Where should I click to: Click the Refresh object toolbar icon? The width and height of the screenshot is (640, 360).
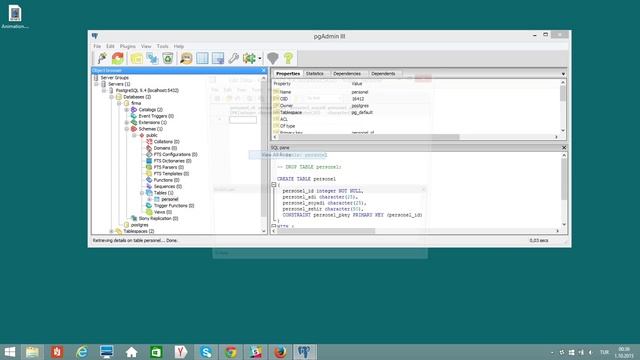tap(118, 58)
